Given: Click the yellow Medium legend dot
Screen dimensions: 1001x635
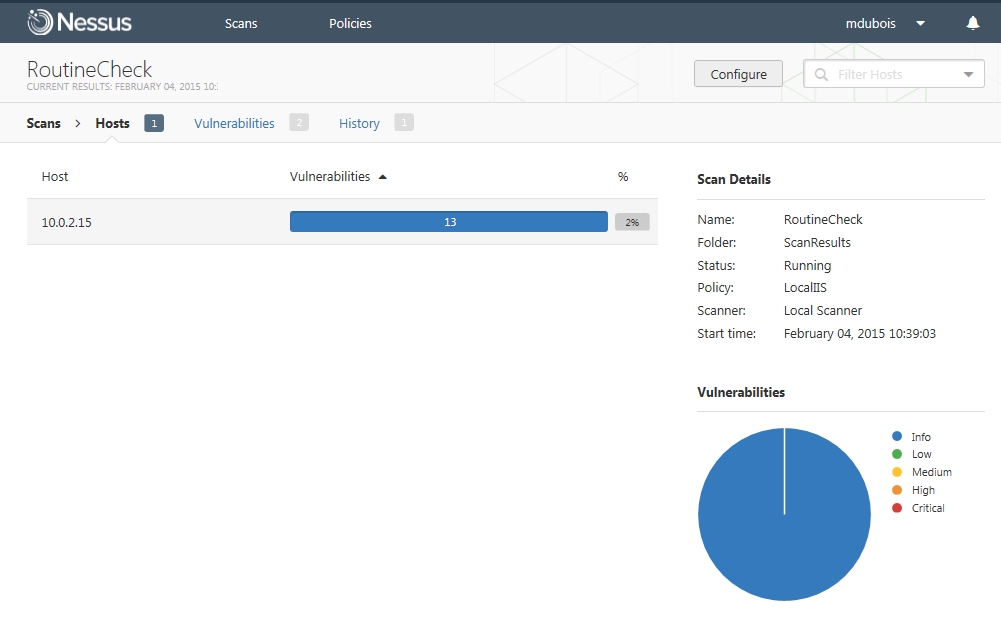Looking at the screenshot, I should coord(897,472).
